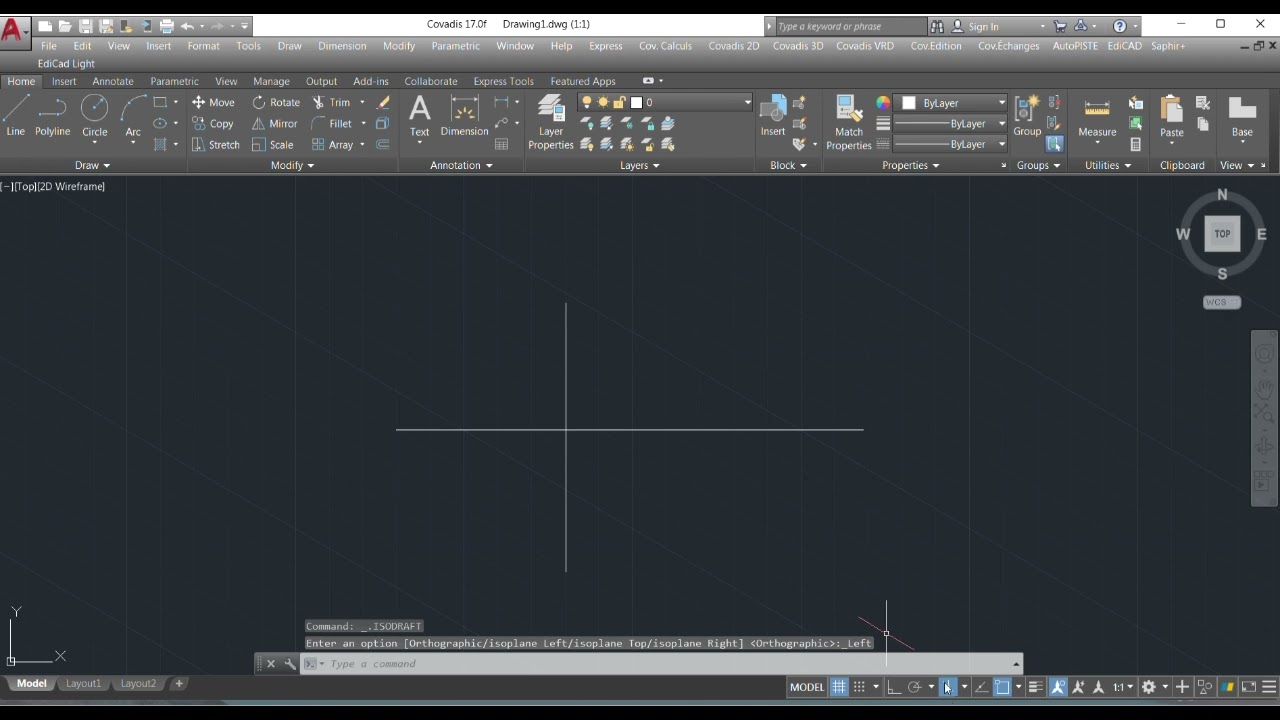Expand the Modify panel
This screenshot has height=720, width=1280.
coord(292,165)
